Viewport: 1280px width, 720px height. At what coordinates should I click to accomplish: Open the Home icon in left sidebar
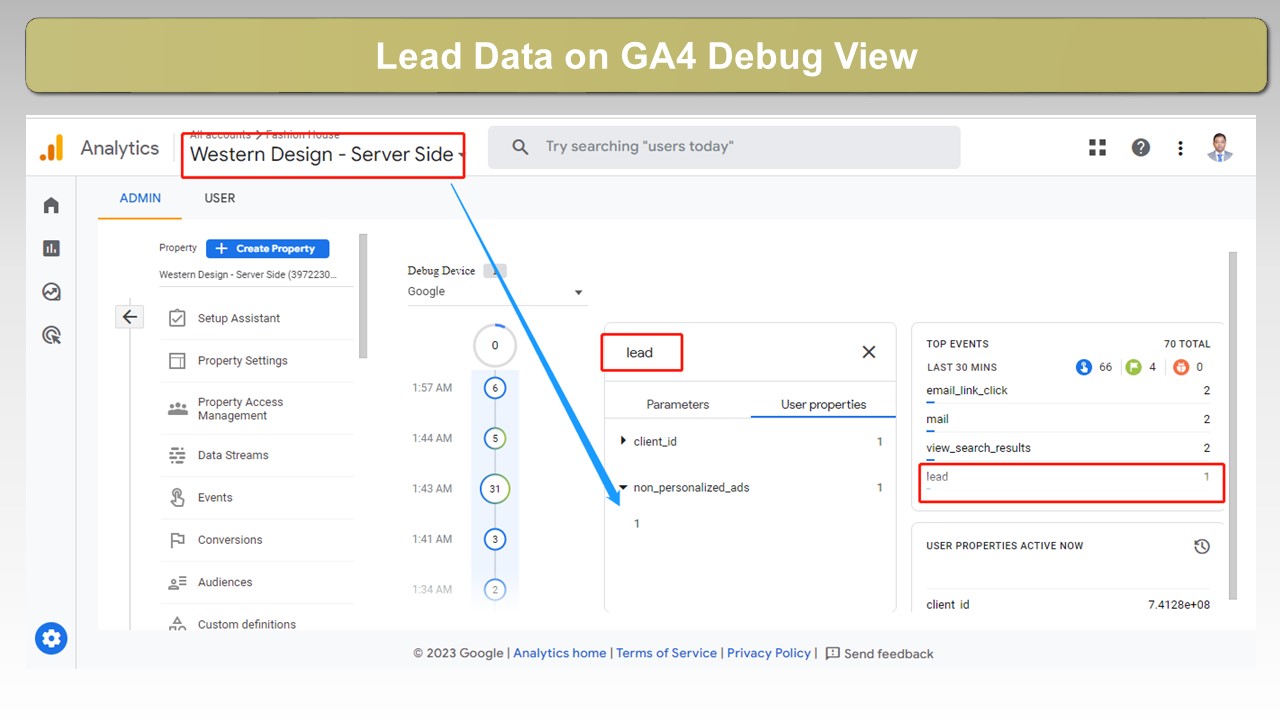[x=51, y=205]
